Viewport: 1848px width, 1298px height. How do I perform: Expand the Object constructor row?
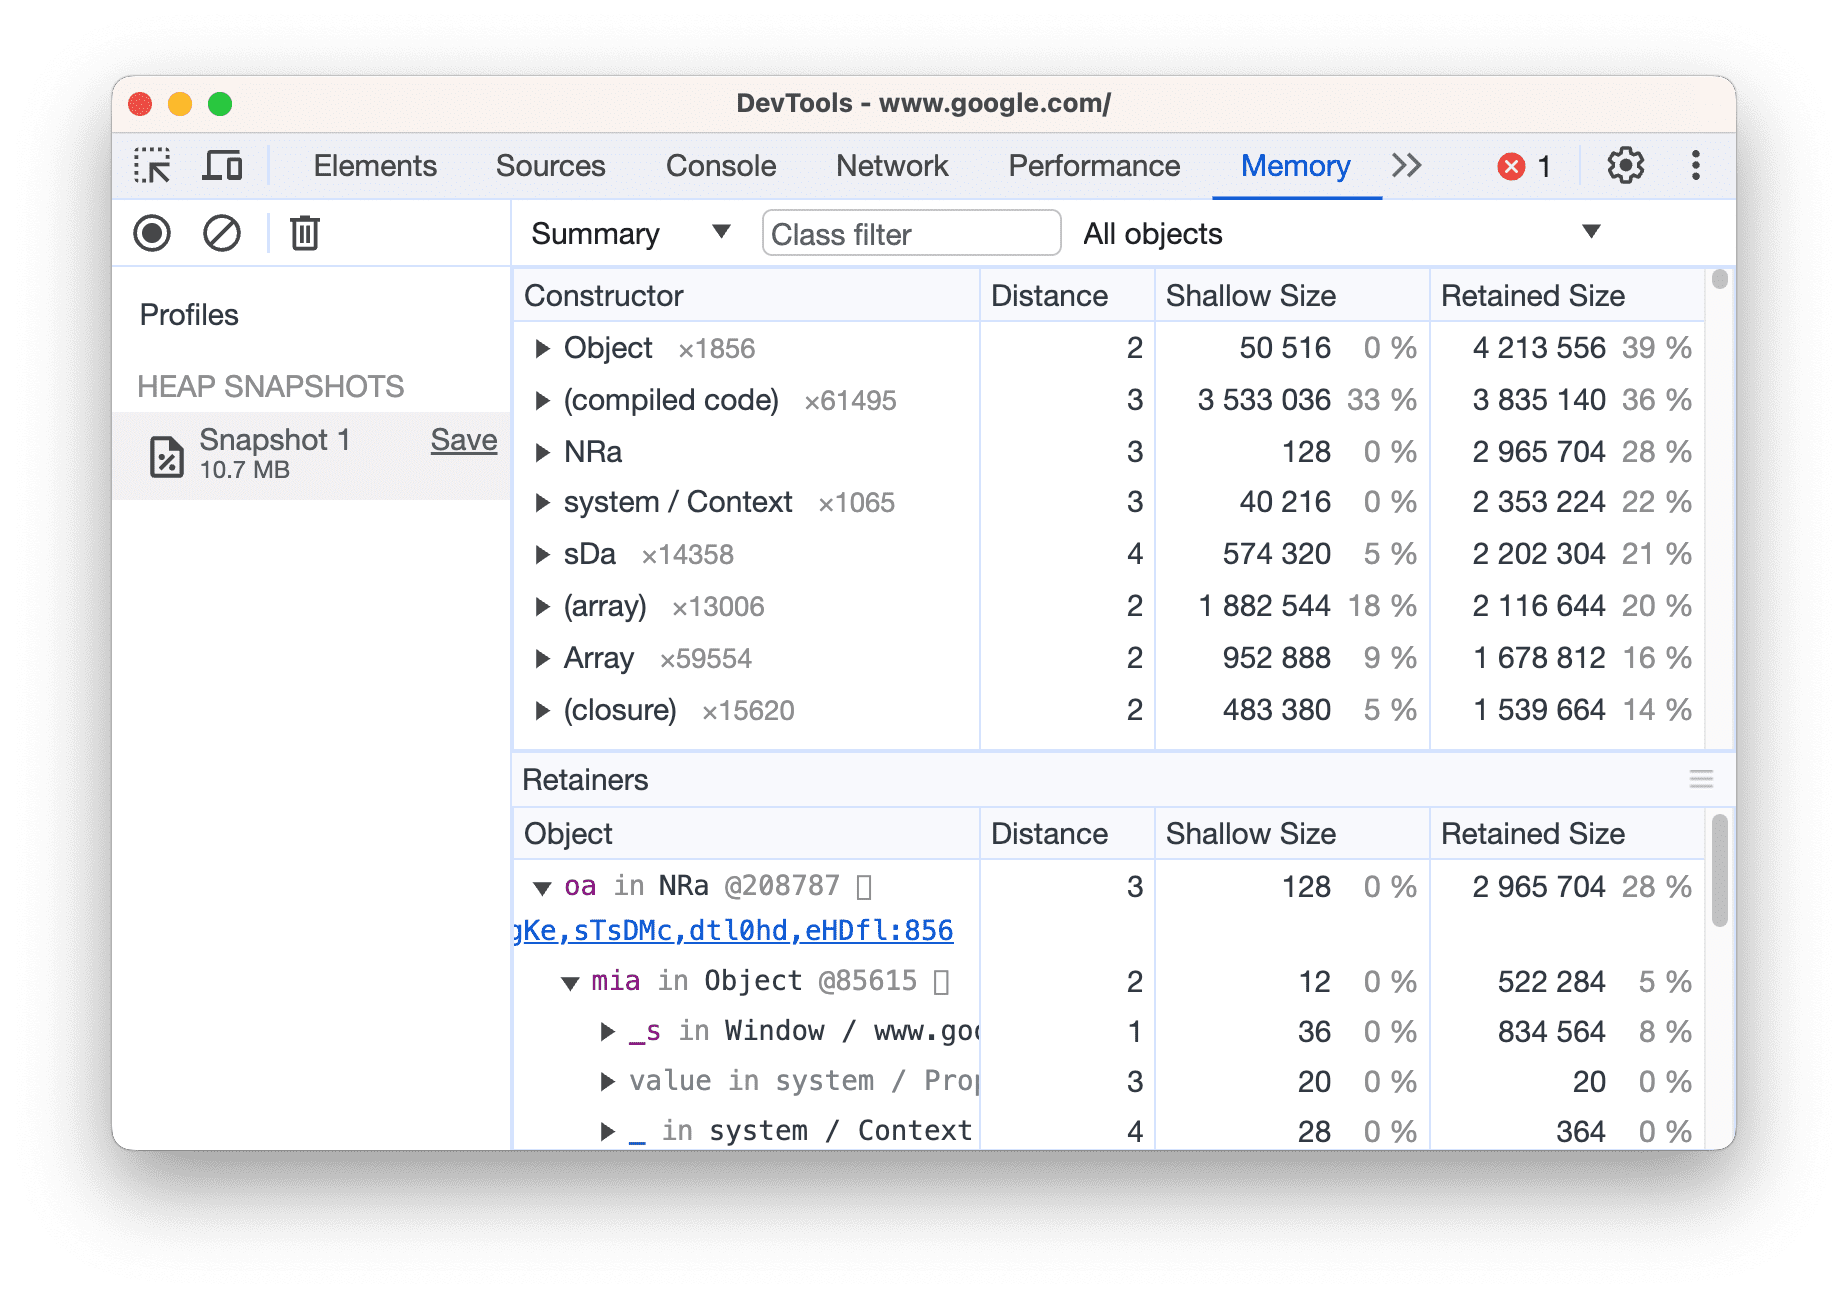543,348
